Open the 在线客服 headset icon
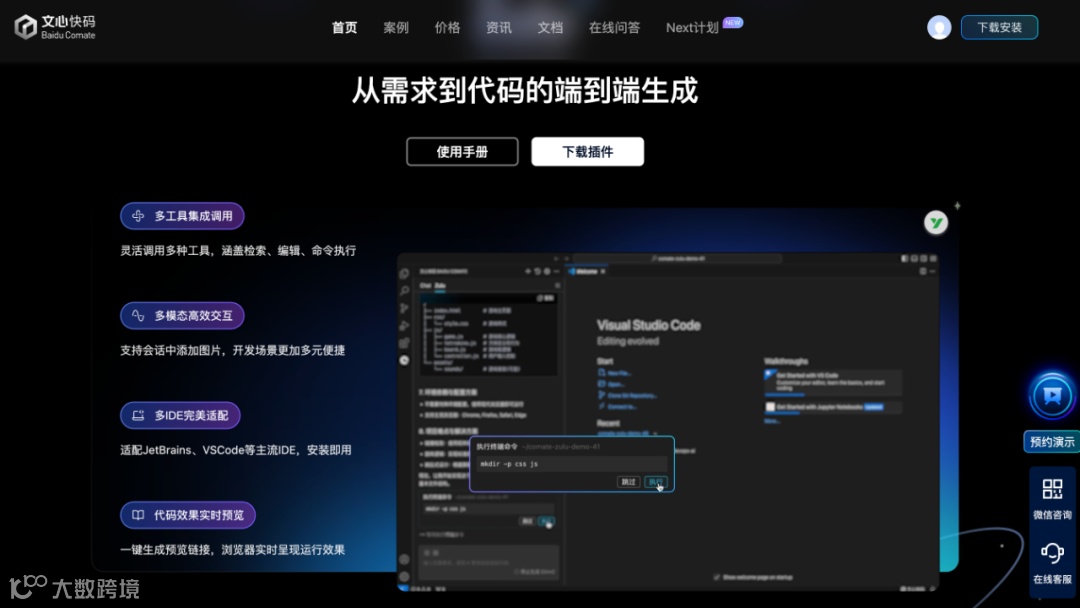The width and height of the screenshot is (1080, 608). [x=1052, y=552]
